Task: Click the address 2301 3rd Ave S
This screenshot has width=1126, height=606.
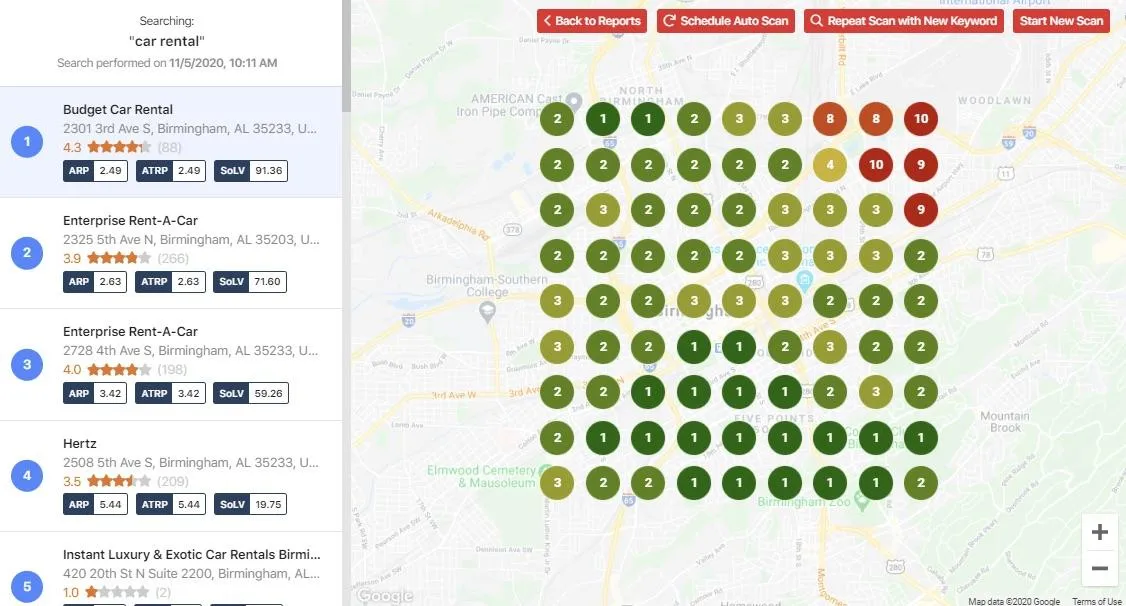Action: point(190,129)
